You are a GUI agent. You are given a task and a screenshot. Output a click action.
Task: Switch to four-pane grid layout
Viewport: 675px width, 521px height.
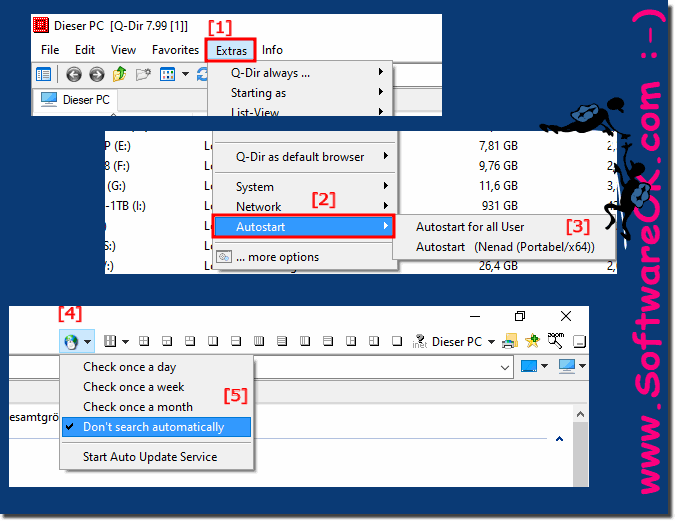click(x=144, y=341)
